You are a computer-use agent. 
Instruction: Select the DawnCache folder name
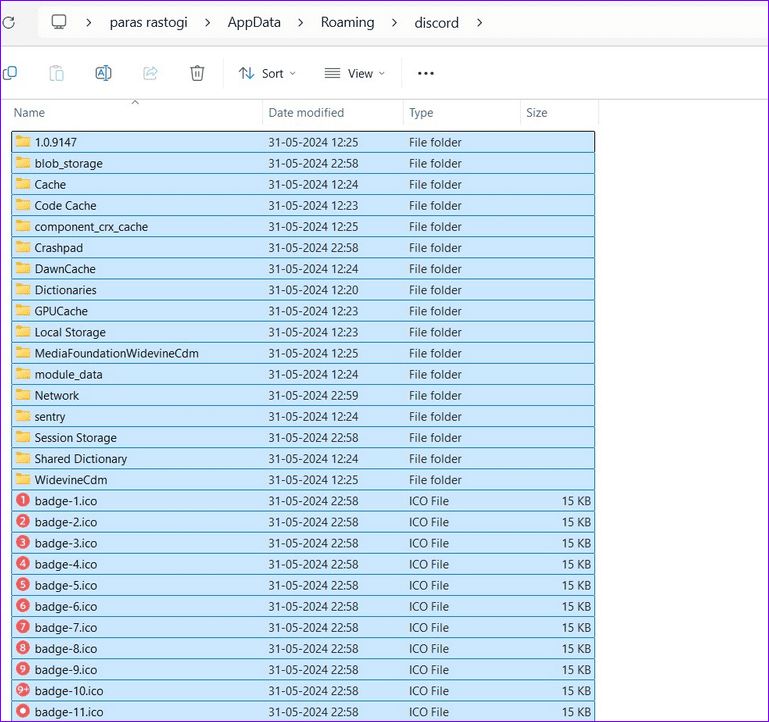[x=65, y=269]
